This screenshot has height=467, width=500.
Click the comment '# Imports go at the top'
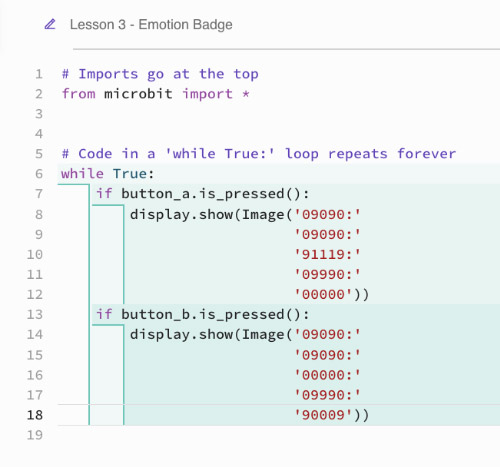(160, 74)
